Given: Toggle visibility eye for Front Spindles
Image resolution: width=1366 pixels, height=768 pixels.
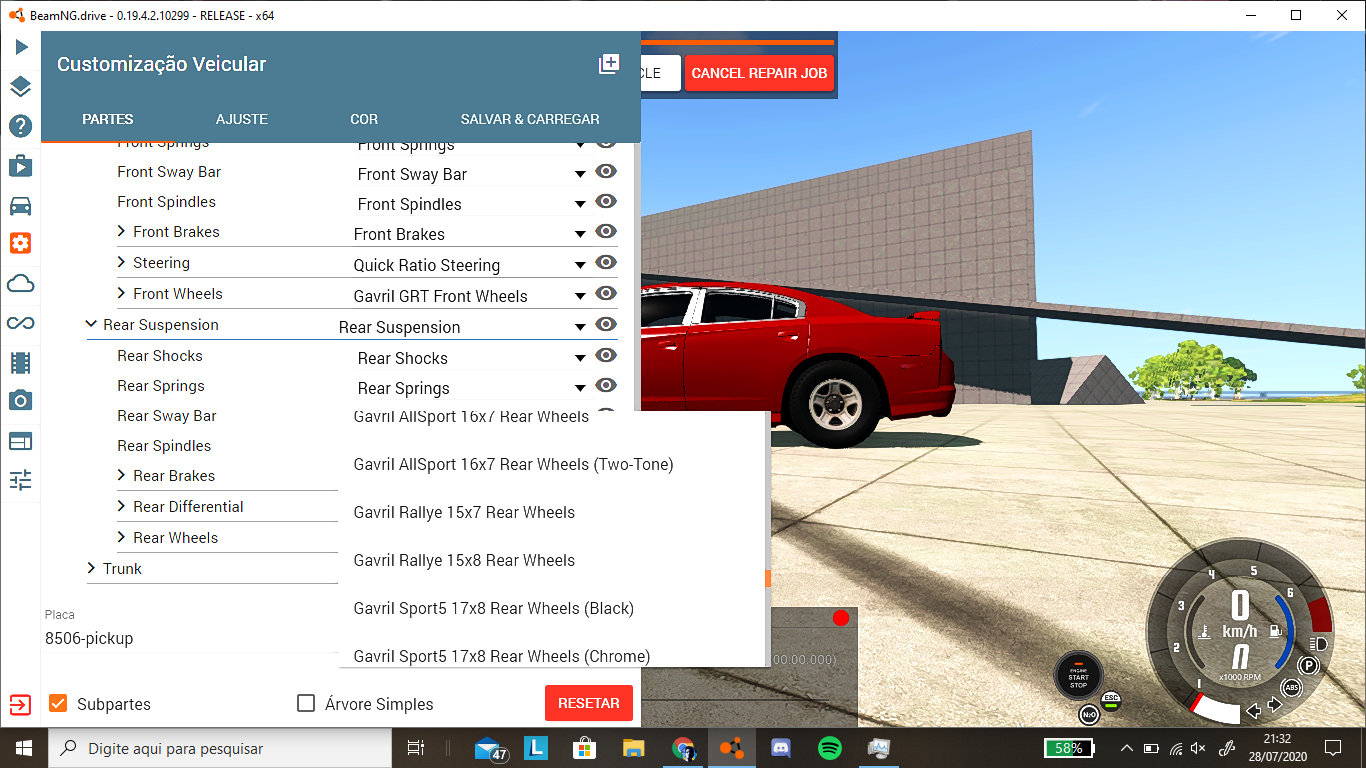Looking at the screenshot, I should (606, 202).
